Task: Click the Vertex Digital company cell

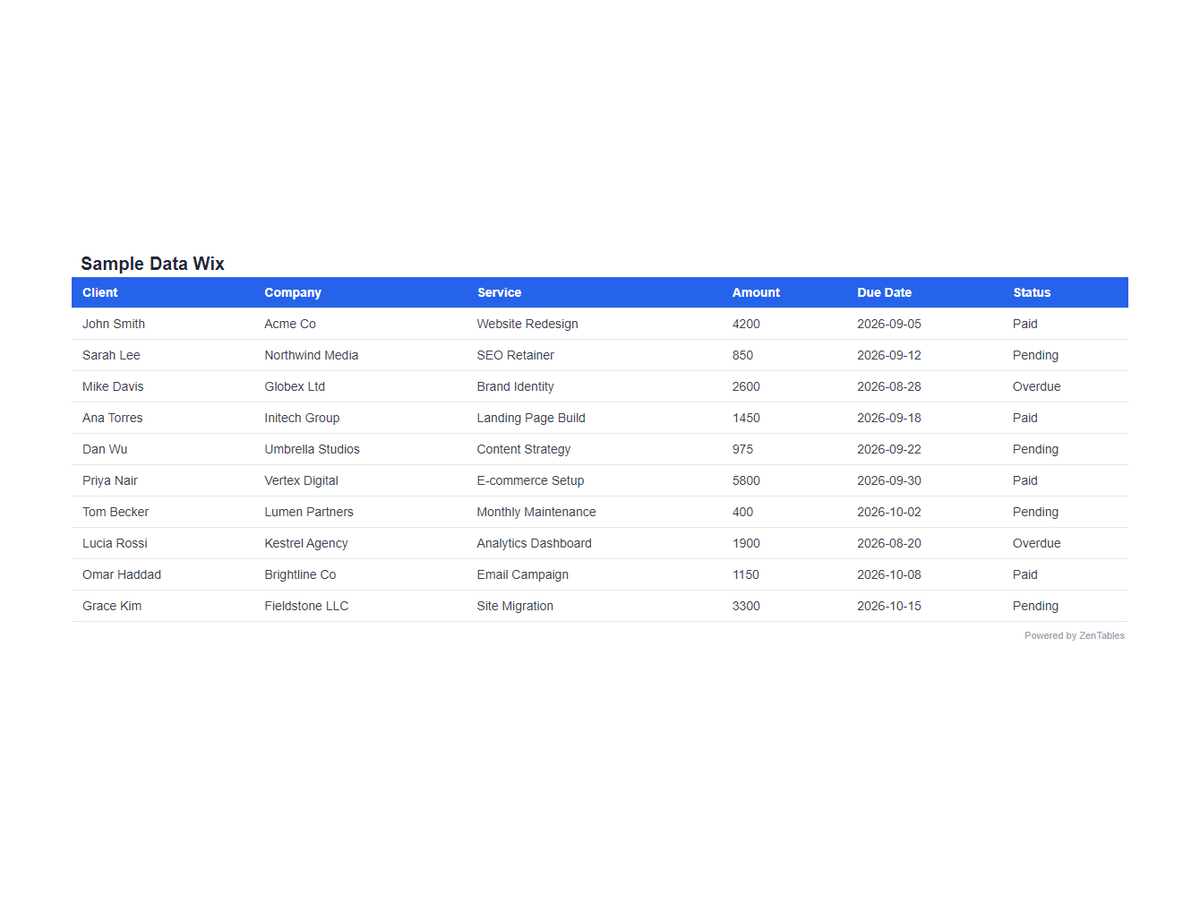Action: pos(301,481)
